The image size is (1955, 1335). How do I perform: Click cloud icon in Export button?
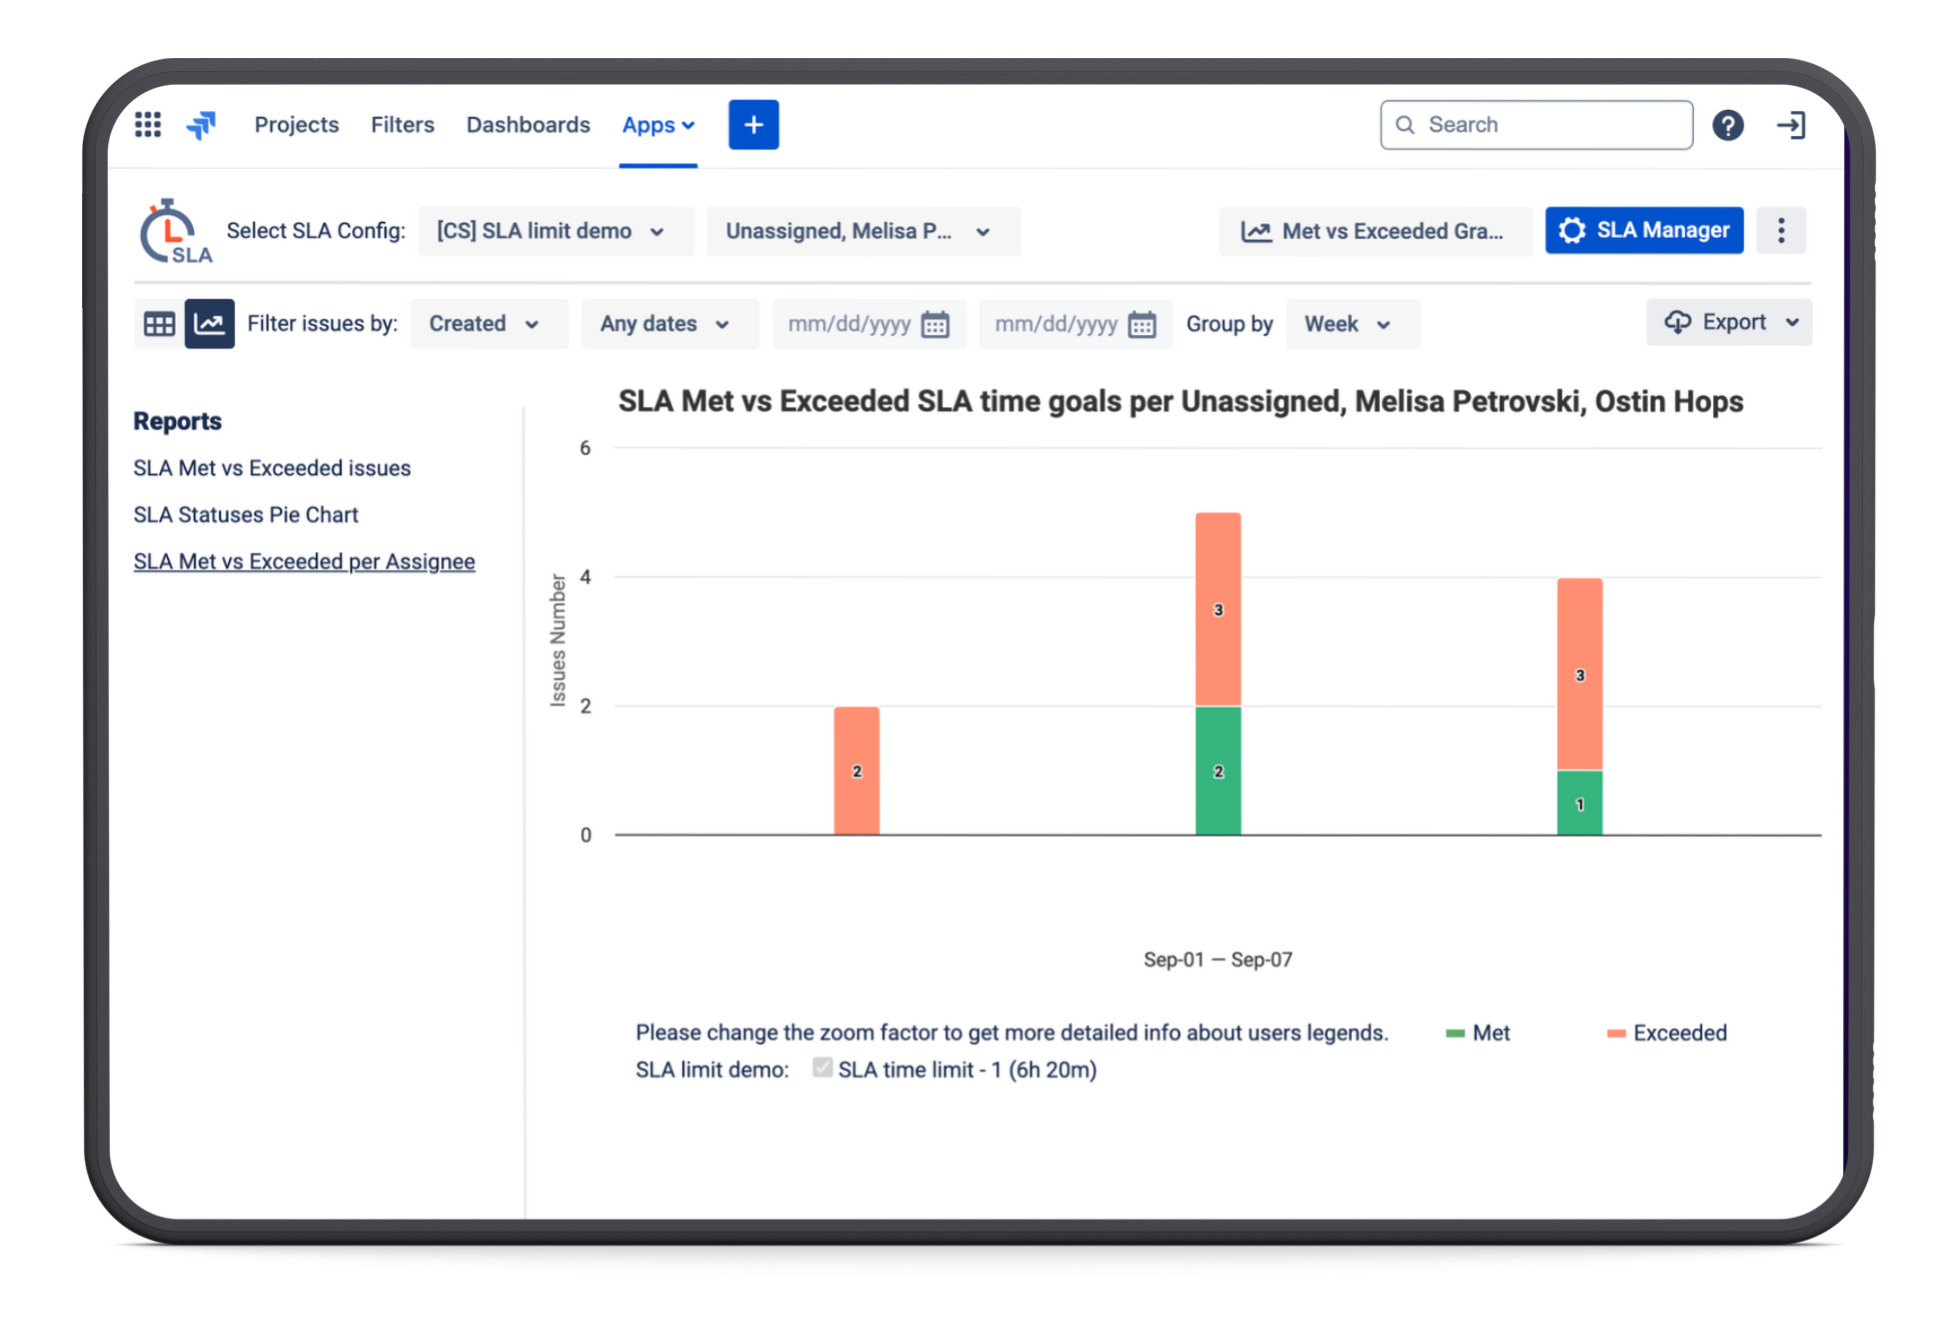(1677, 322)
